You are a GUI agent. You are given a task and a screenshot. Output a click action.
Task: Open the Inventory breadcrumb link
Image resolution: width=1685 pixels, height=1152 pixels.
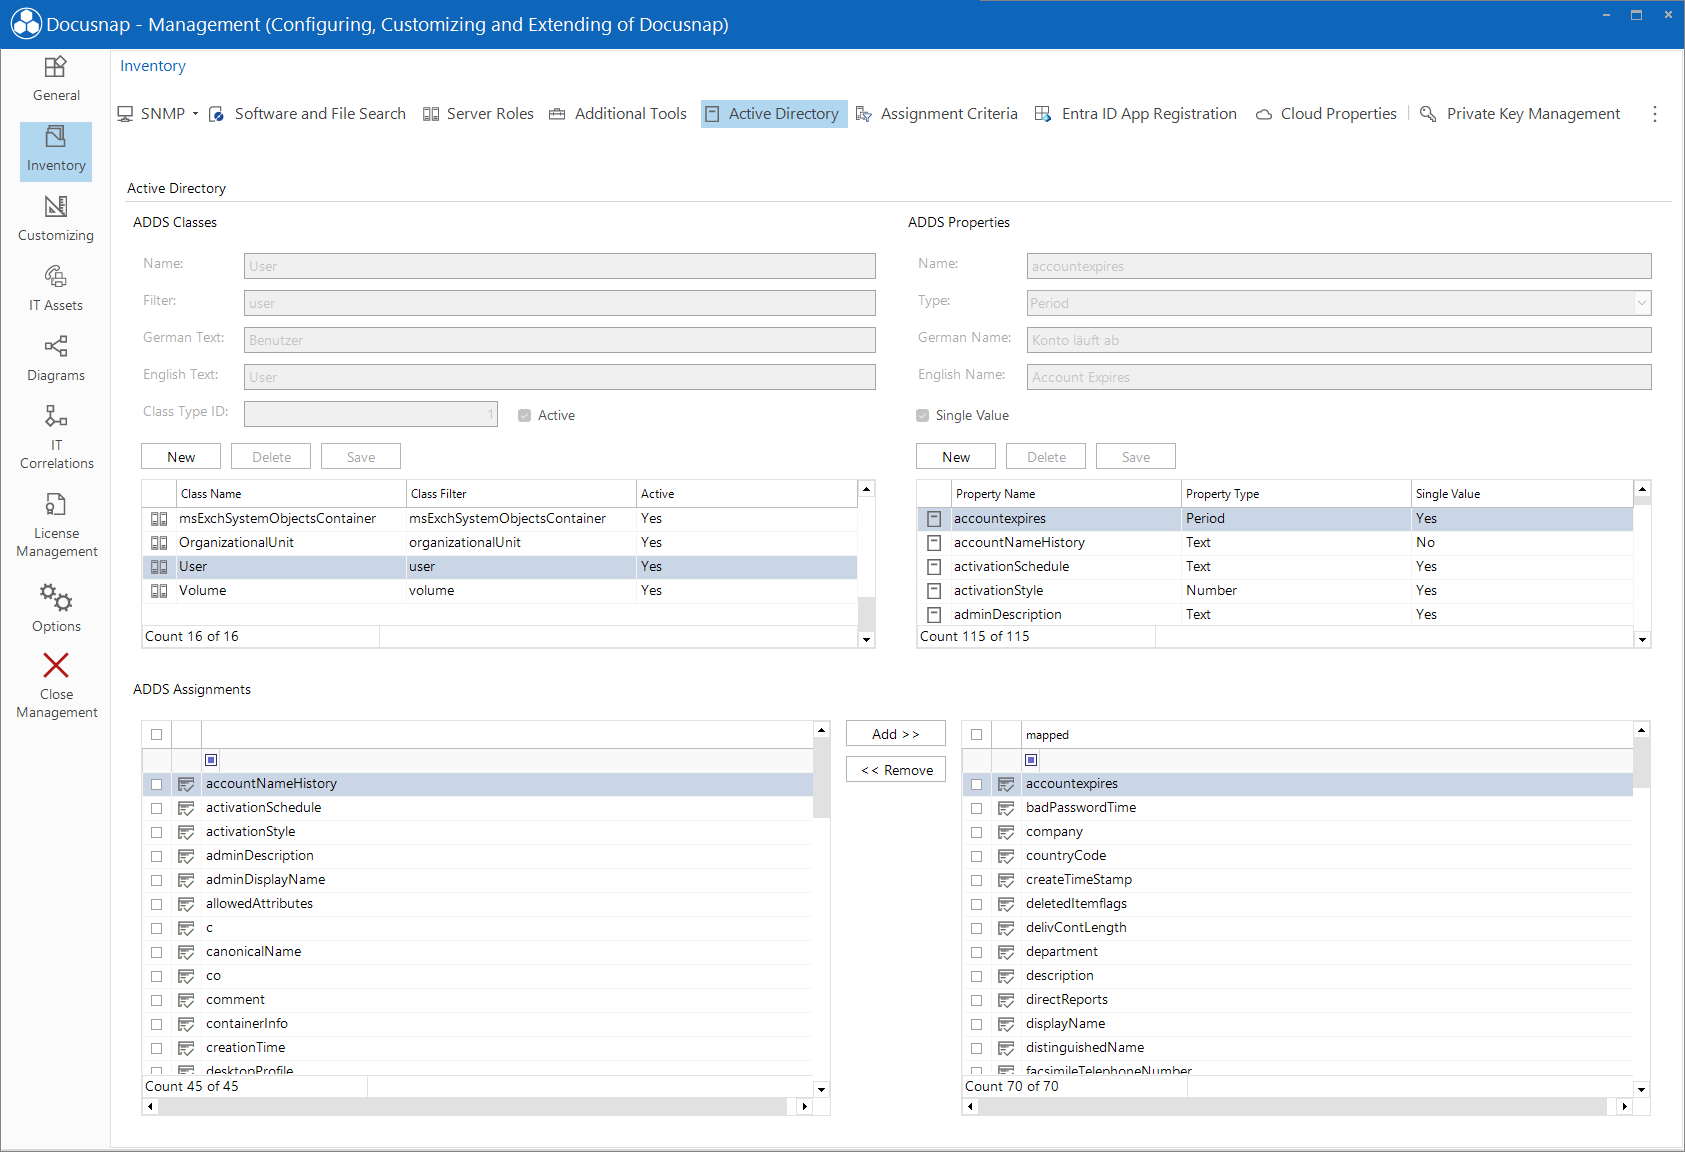(x=153, y=66)
